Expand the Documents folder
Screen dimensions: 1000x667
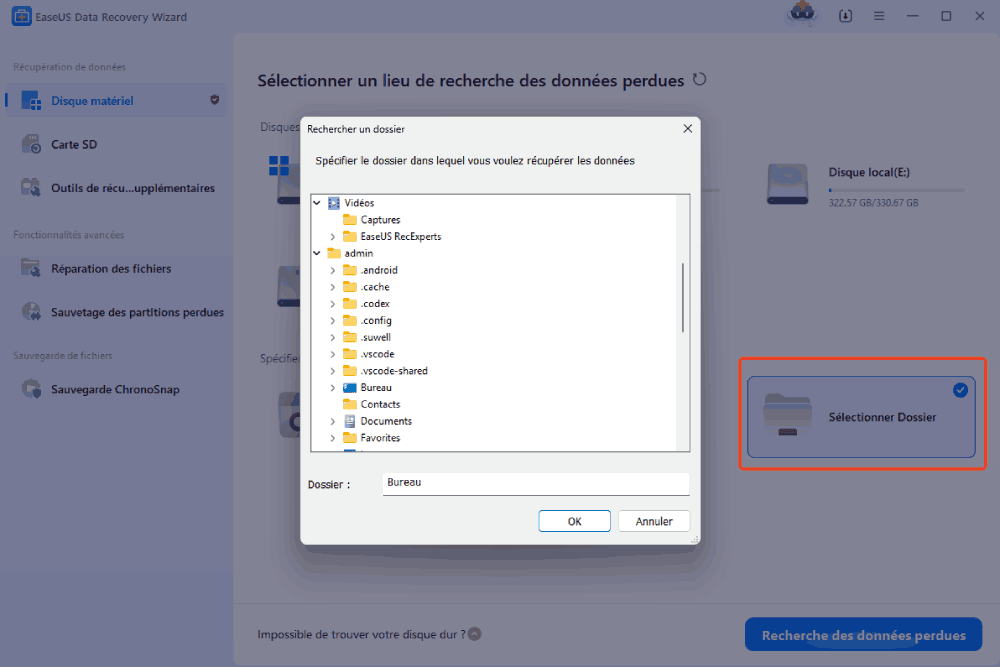[x=333, y=421]
